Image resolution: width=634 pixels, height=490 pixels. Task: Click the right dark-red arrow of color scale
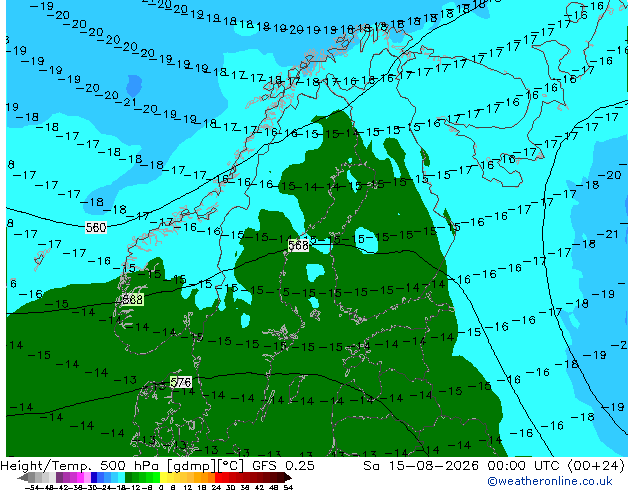[287, 477]
